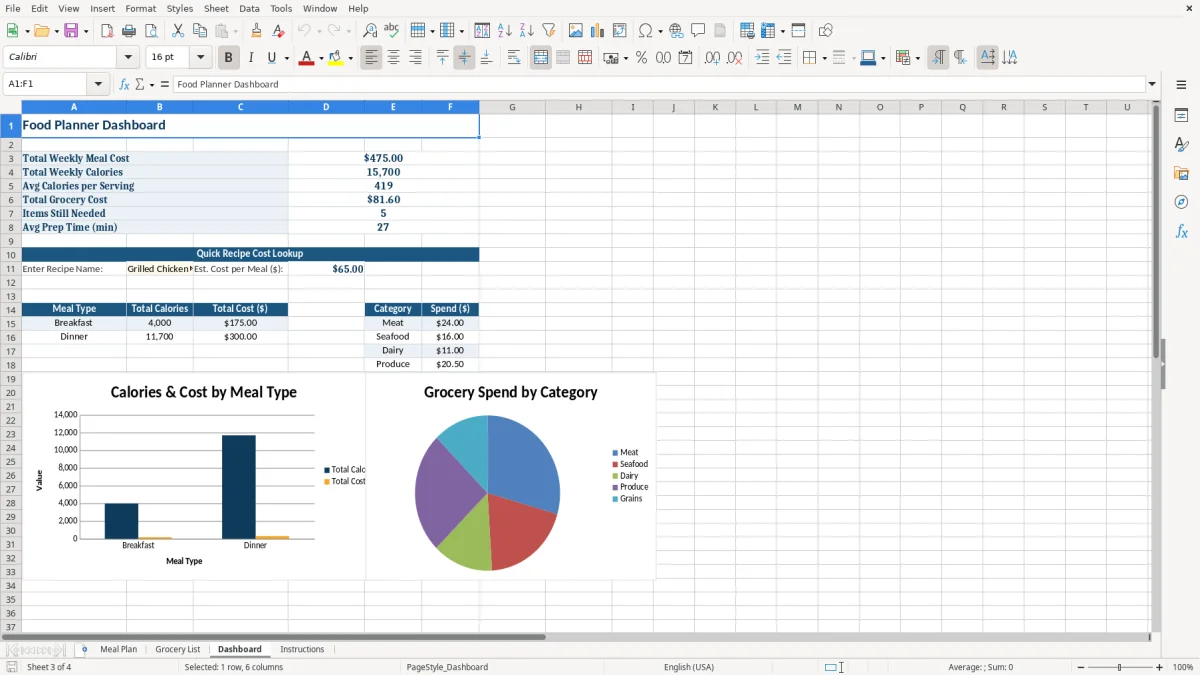Insert an image using toolbar icon
Screen dimensions: 1200x675
(x=576, y=31)
